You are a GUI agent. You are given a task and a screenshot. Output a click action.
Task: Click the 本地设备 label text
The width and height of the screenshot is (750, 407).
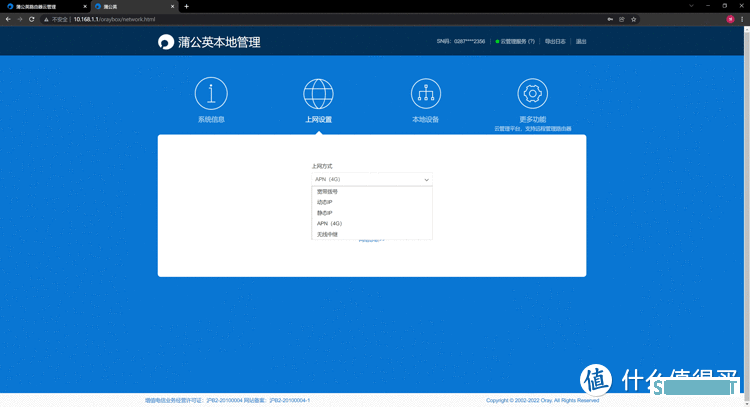[426, 120]
